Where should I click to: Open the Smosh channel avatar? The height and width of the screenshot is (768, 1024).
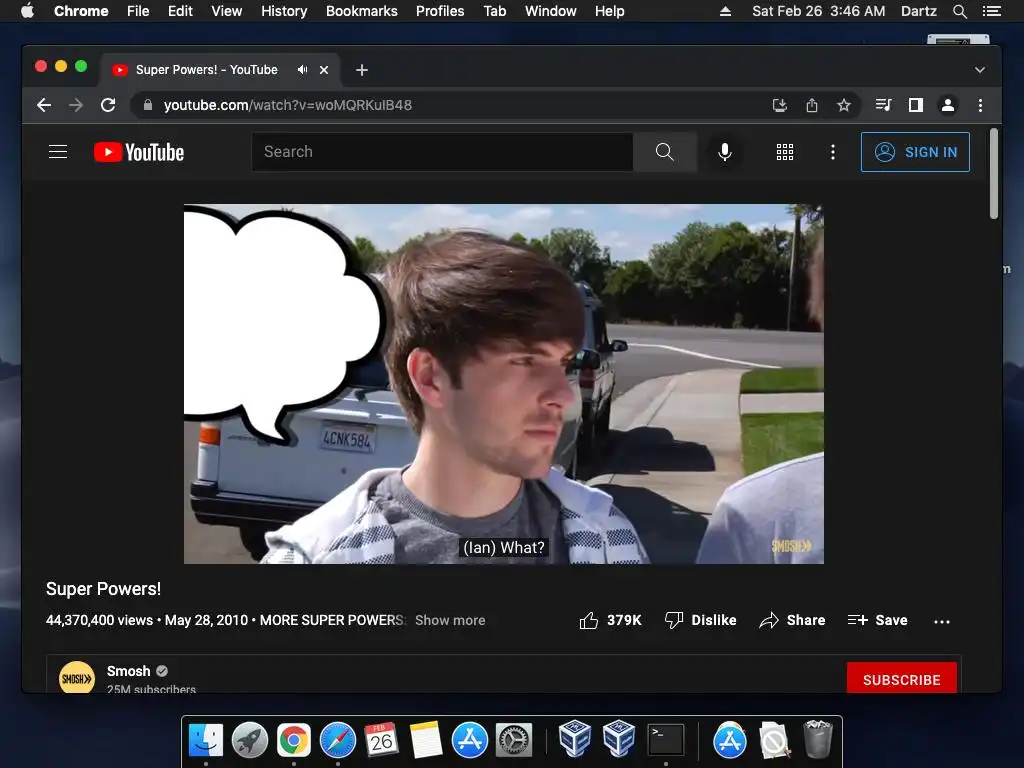[76, 679]
